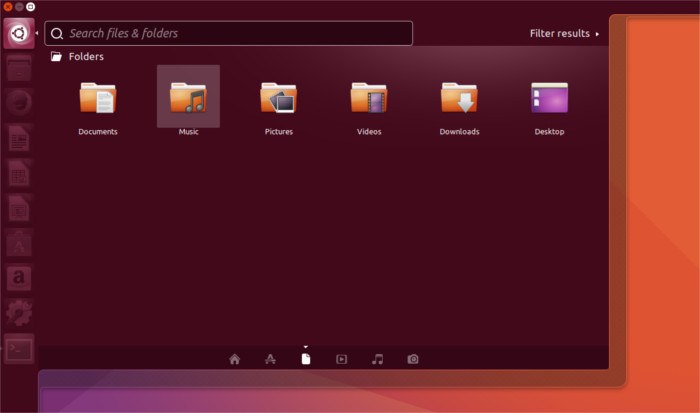The width and height of the screenshot is (700, 413).
Task: Open Terminal from the launcher
Action: tap(19, 349)
